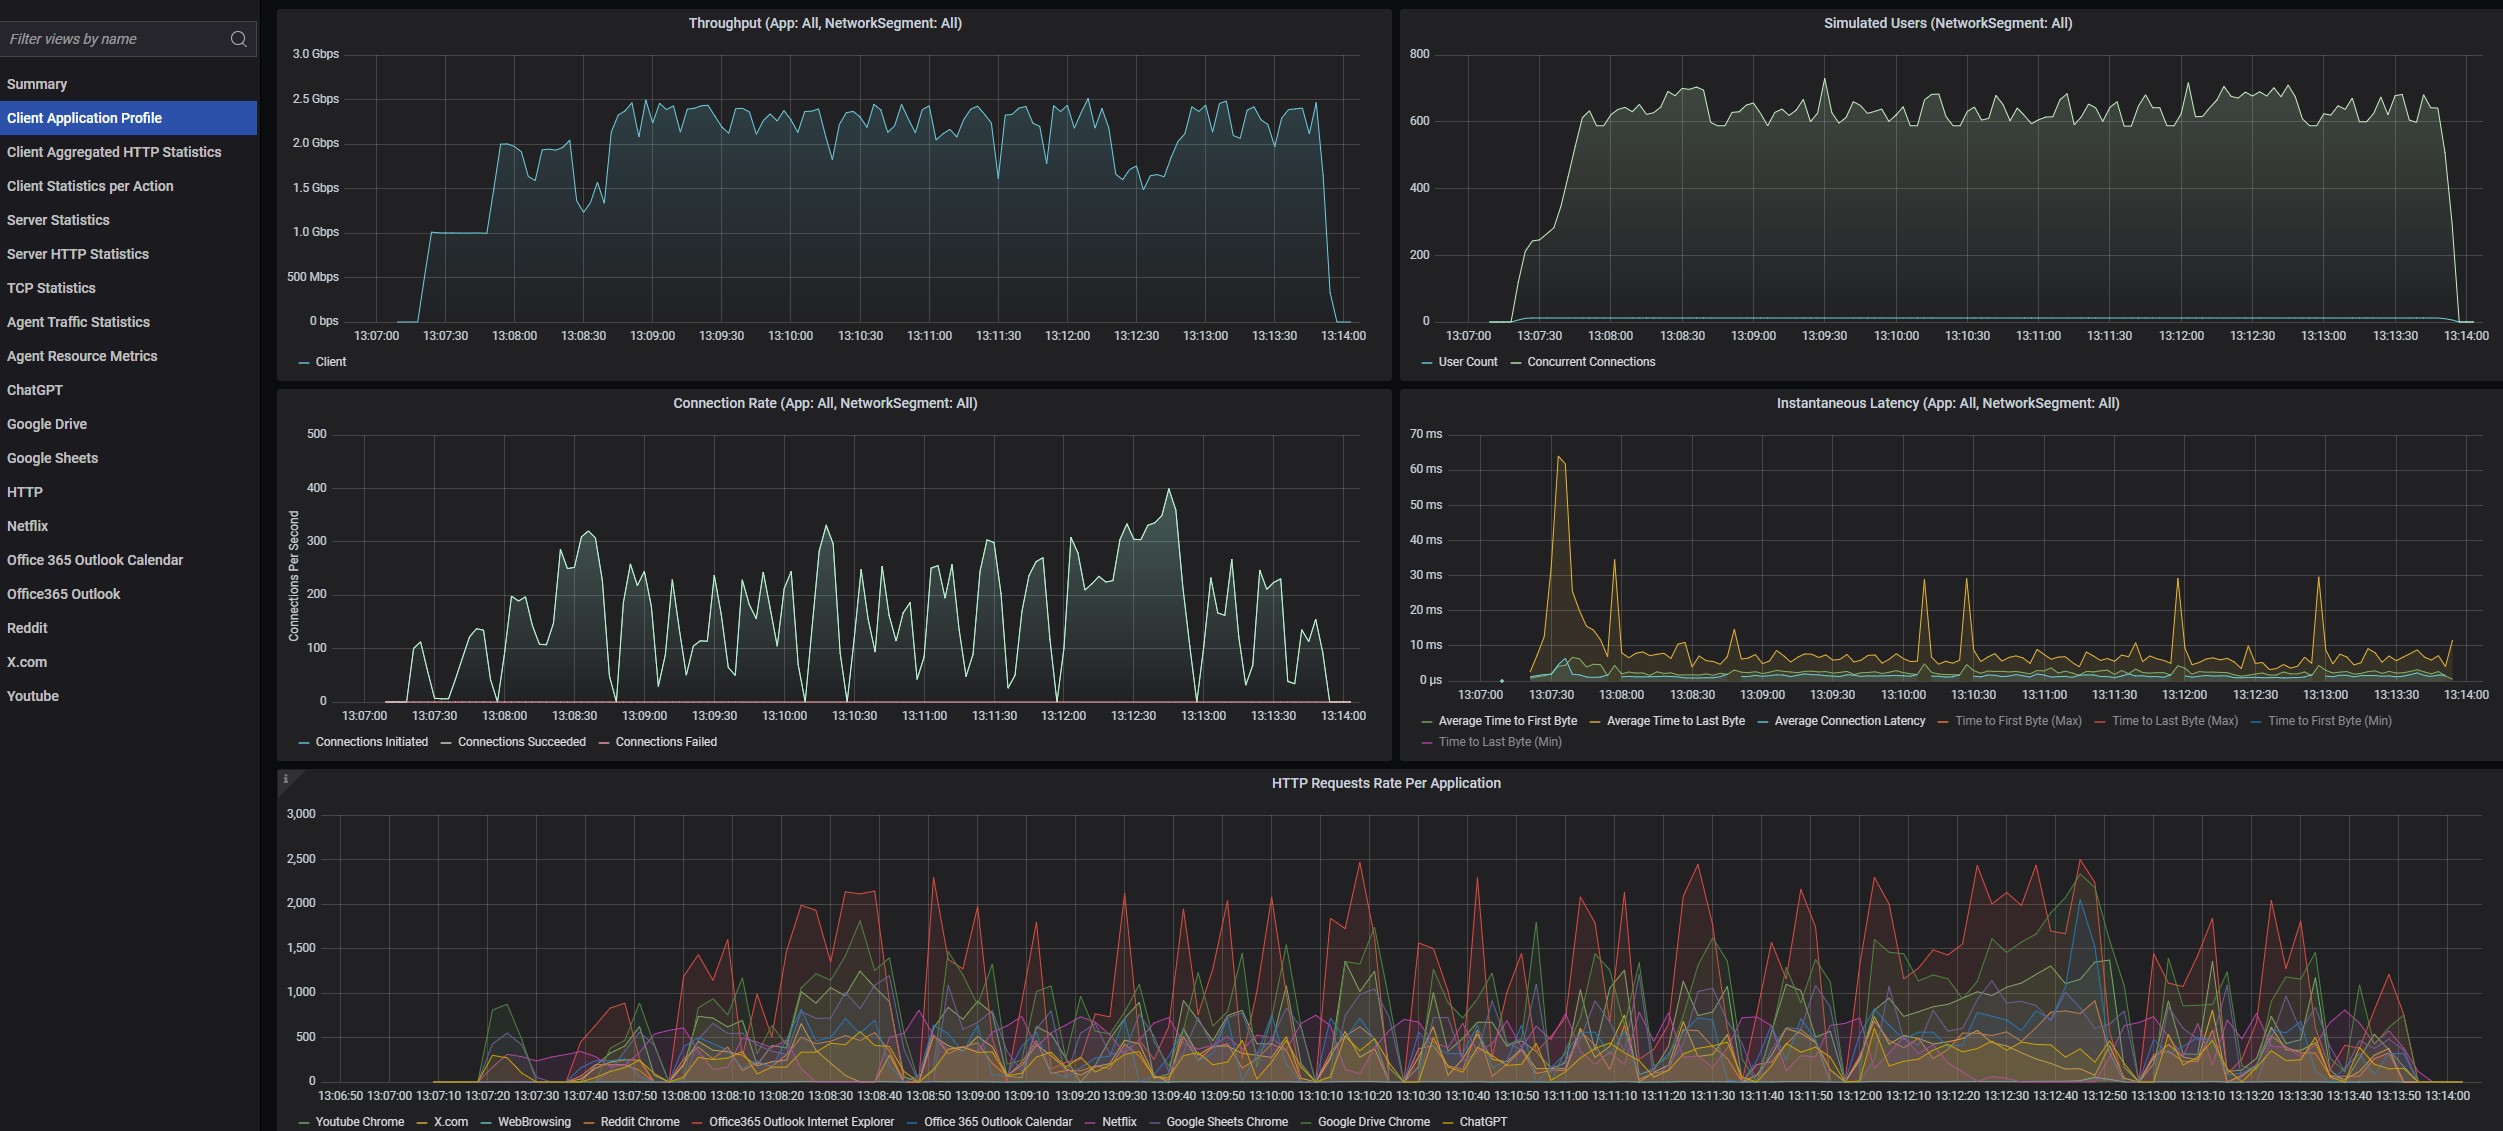Select Client Aggregated HTTP Statistics view
This screenshot has width=2503, height=1131.
pos(114,152)
